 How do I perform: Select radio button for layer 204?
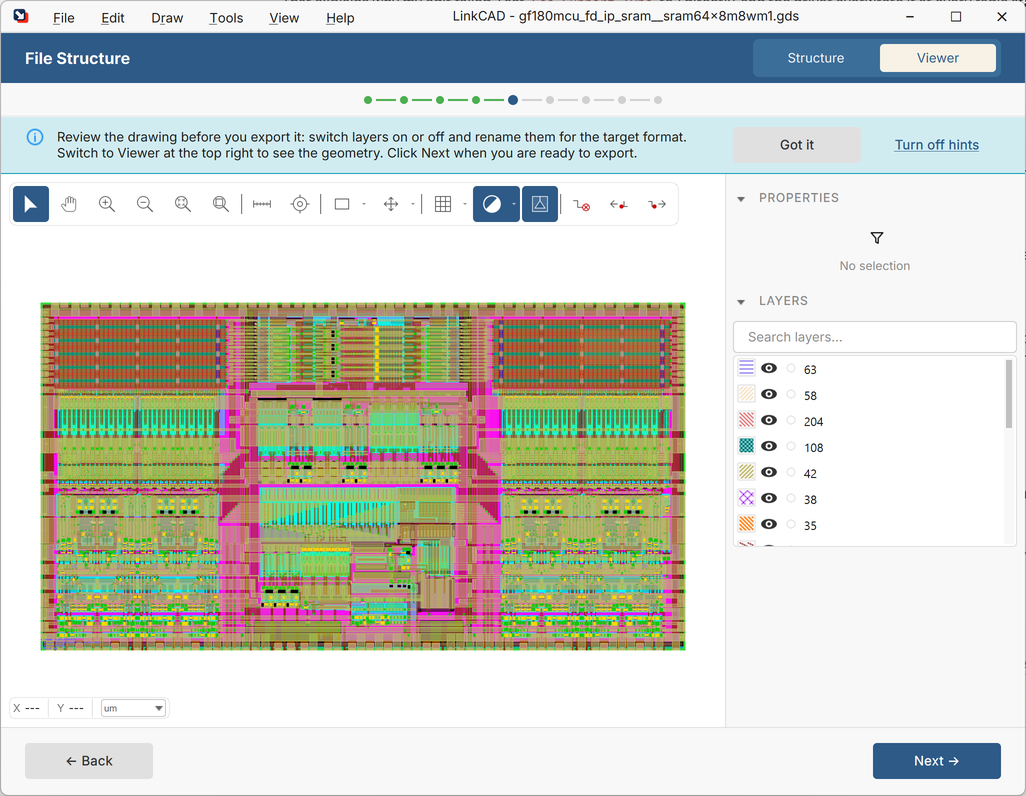791,420
